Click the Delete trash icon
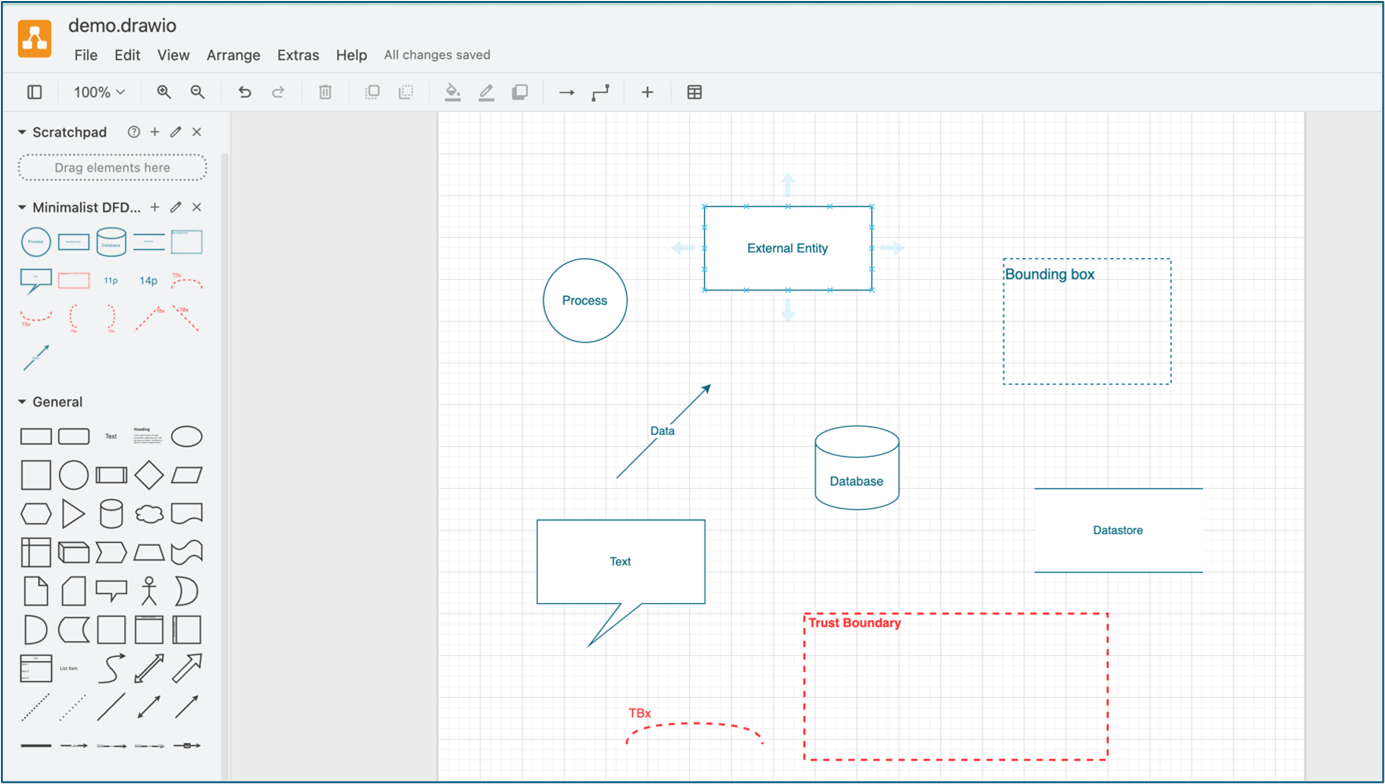This screenshot has height=784, width=1385. click(325, 92)
